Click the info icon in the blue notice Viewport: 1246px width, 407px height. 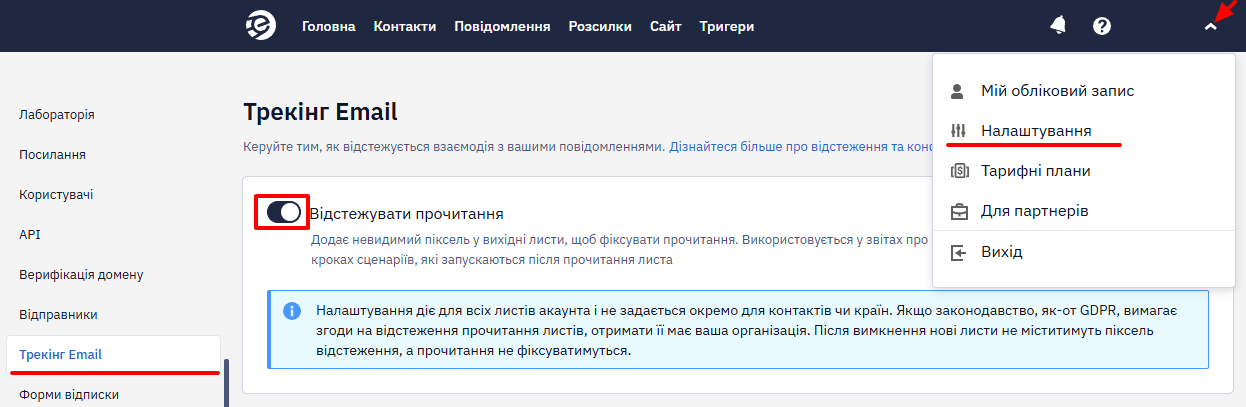coord(292,311)
